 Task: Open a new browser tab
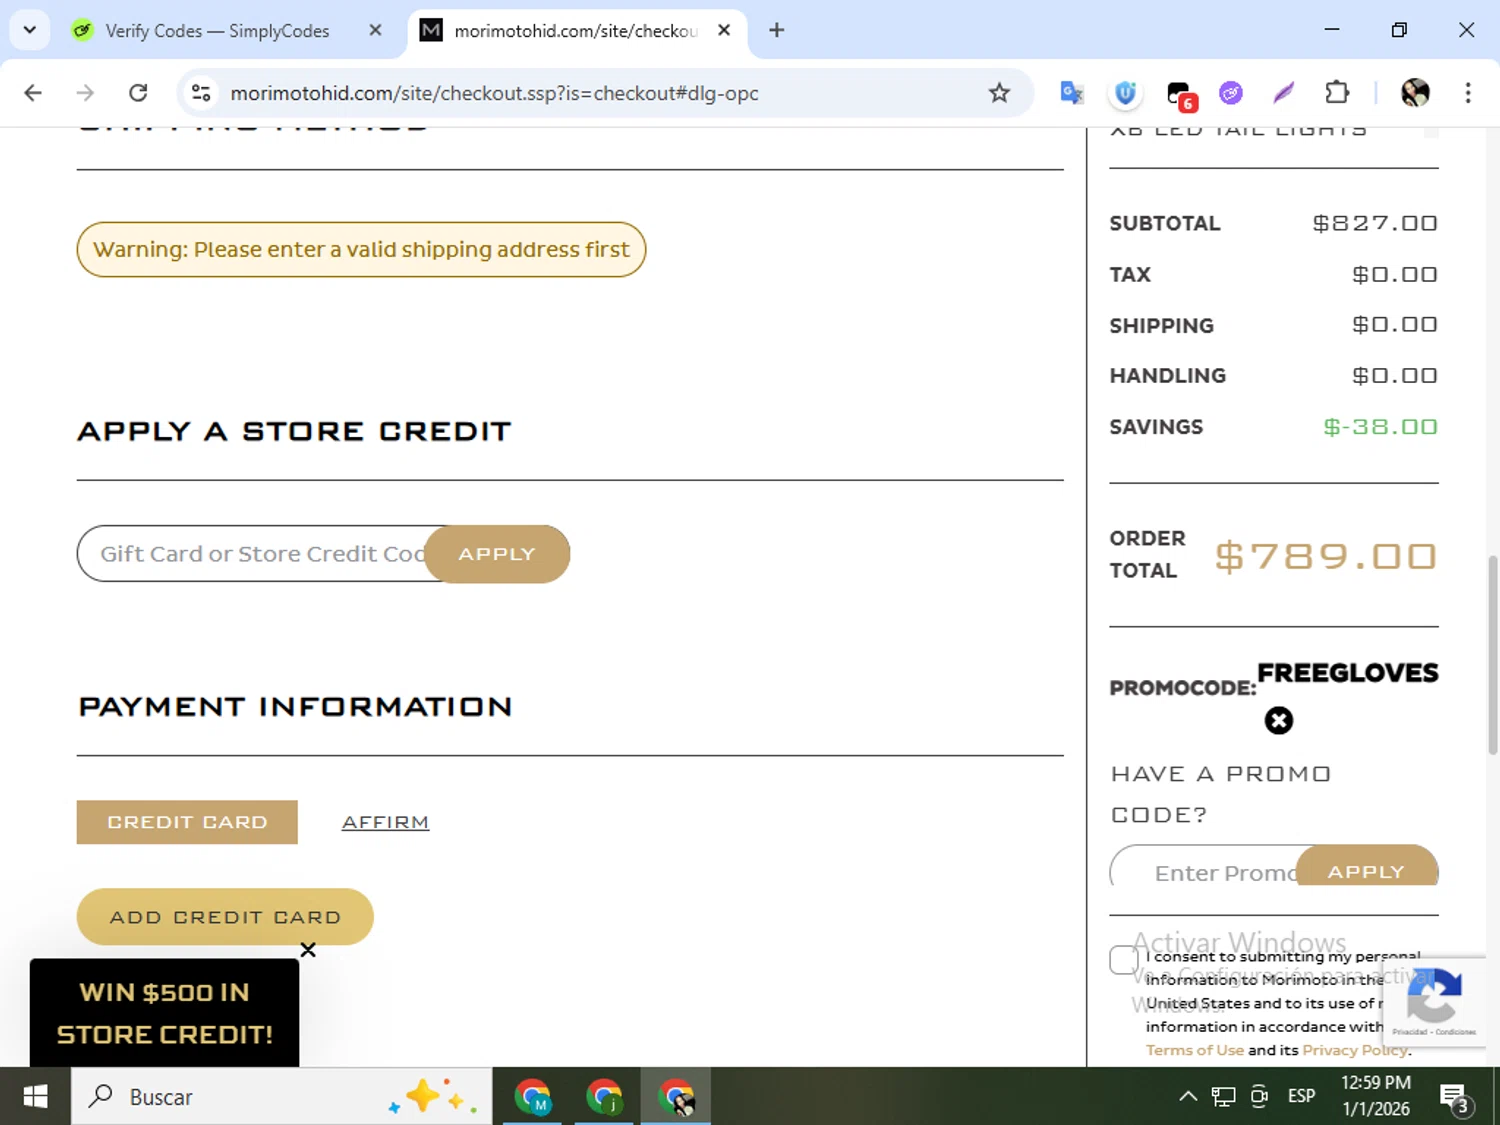coord(776,30)
